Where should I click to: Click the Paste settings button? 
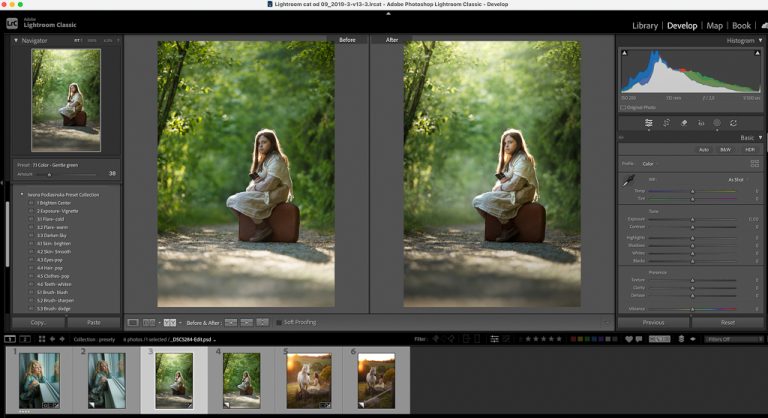pyautogui.click(x=93, y=323)
